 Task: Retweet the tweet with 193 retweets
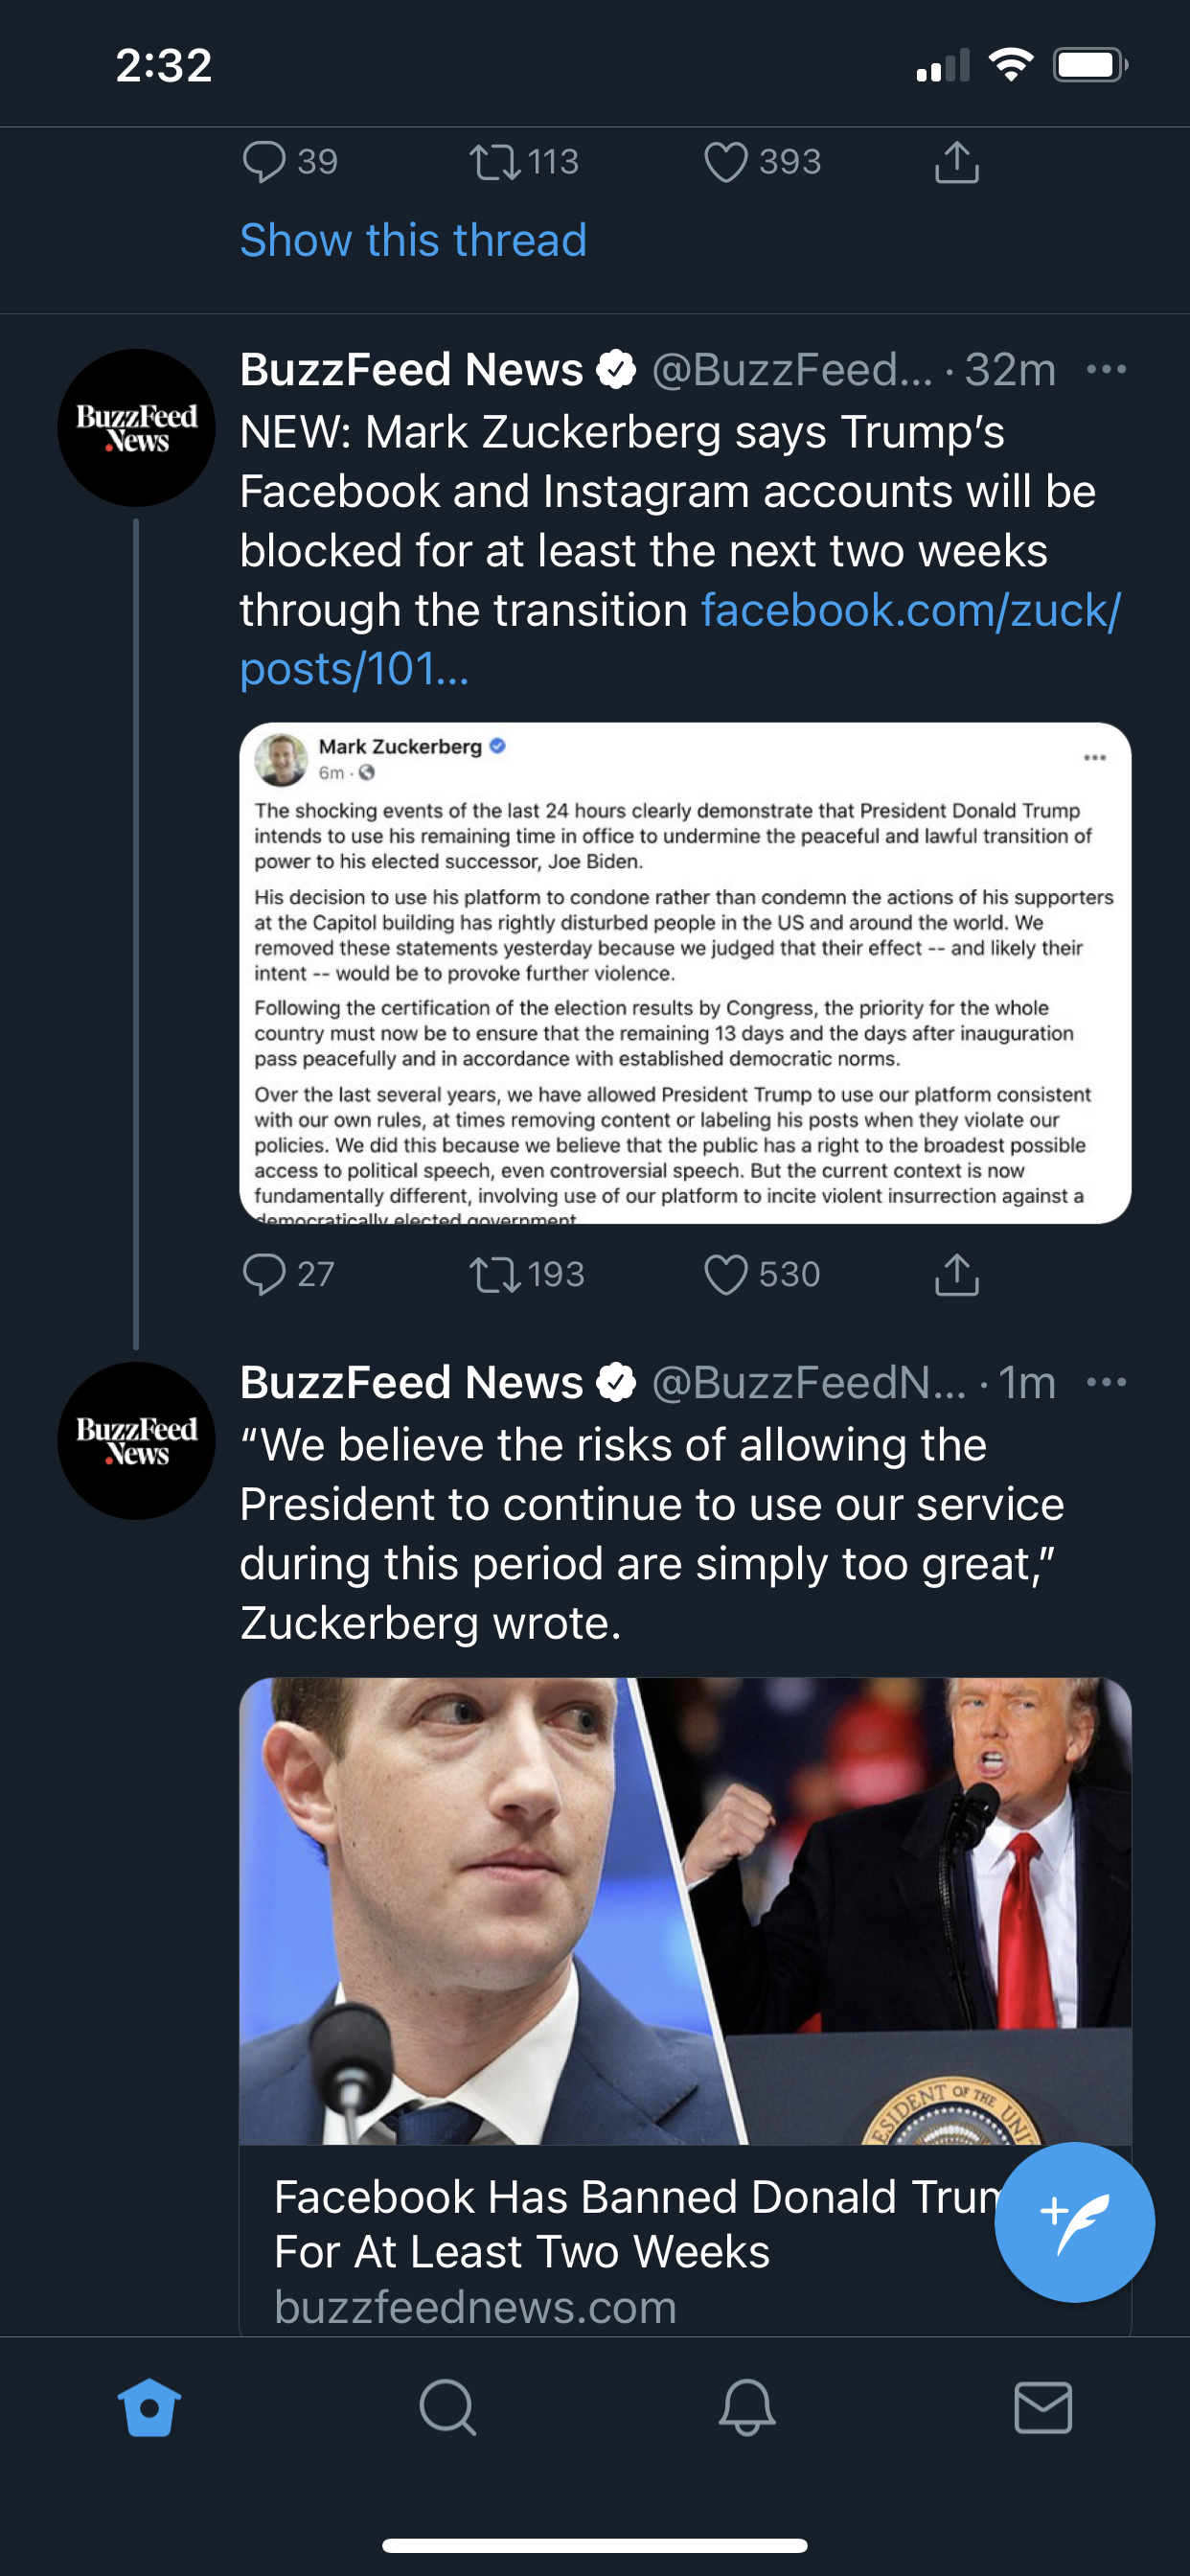coord(495,1275)
